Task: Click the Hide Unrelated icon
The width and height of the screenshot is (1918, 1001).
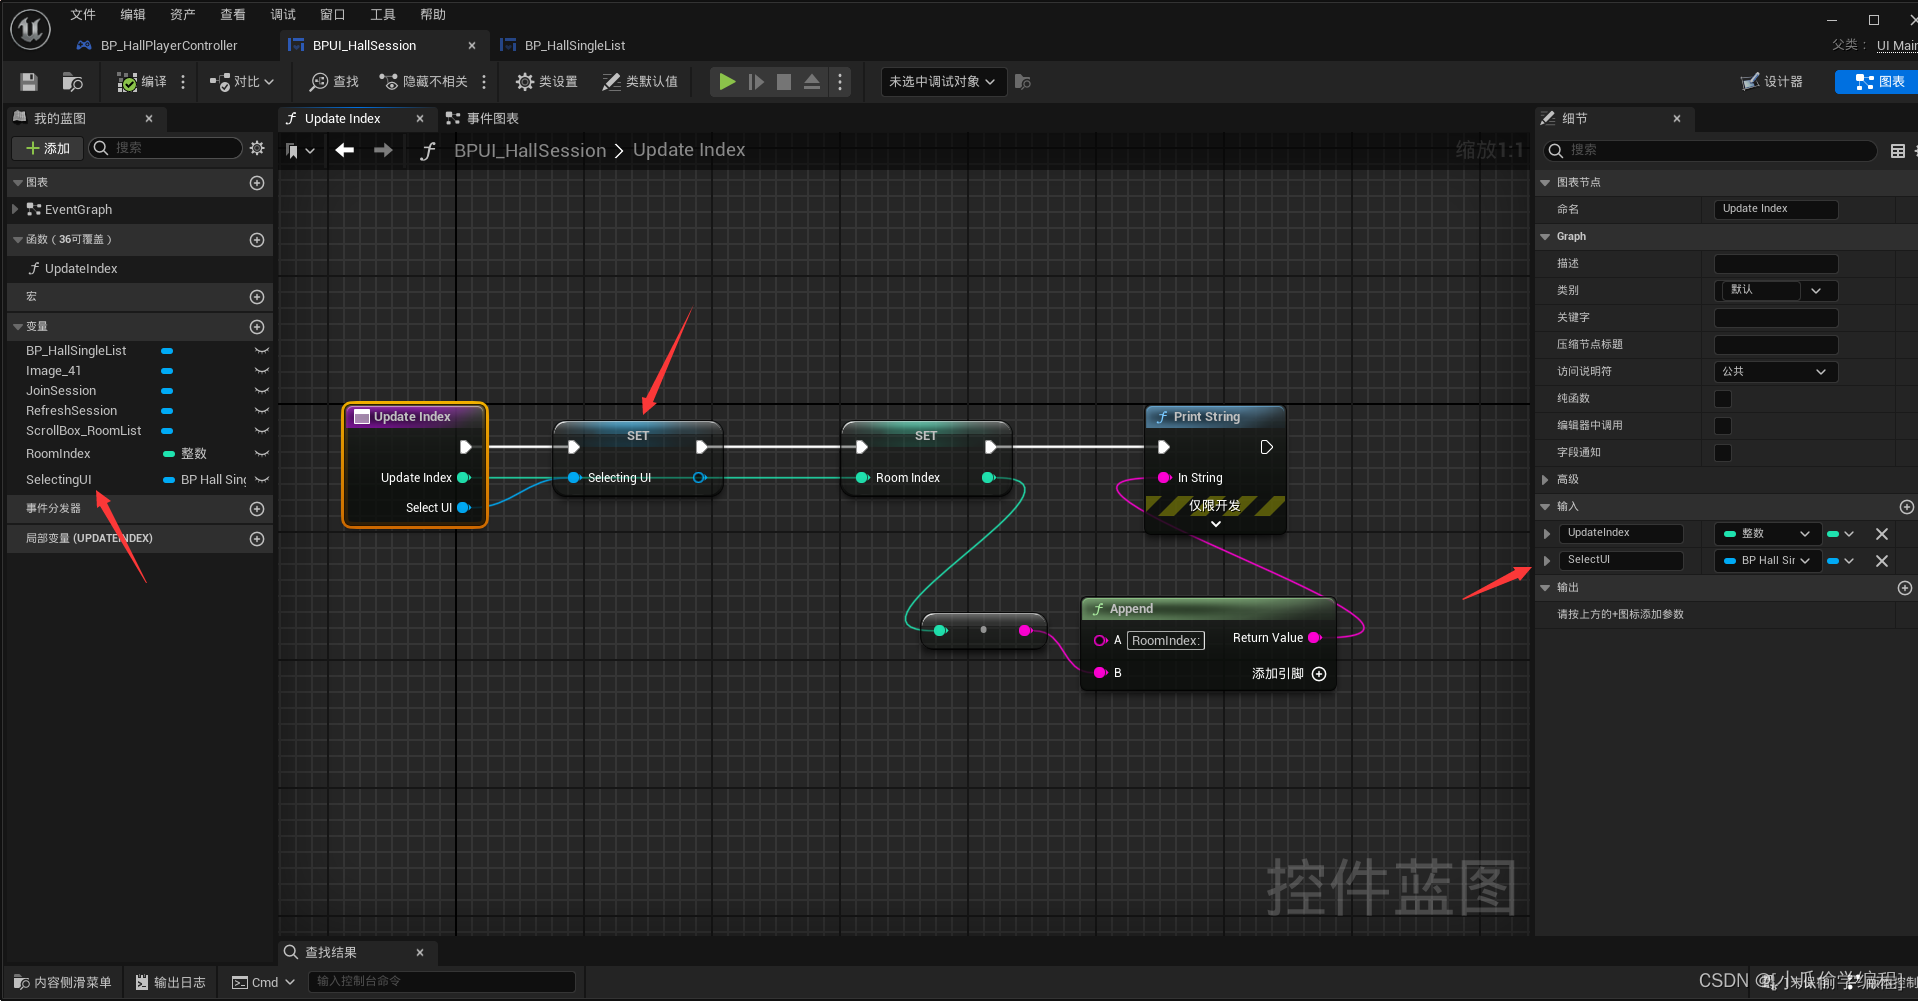Action: coord(389,82)
